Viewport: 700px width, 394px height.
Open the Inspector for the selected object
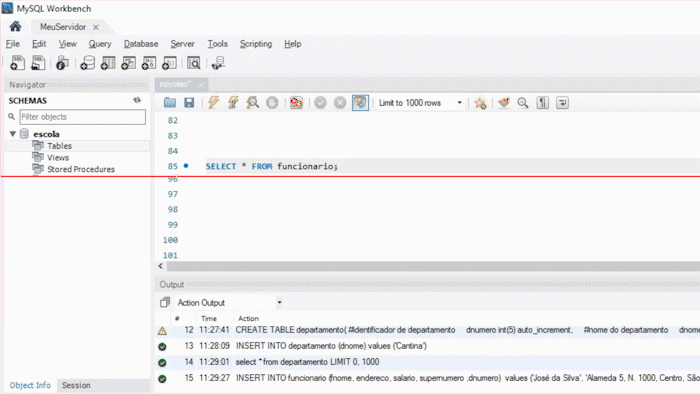(62, 63)
